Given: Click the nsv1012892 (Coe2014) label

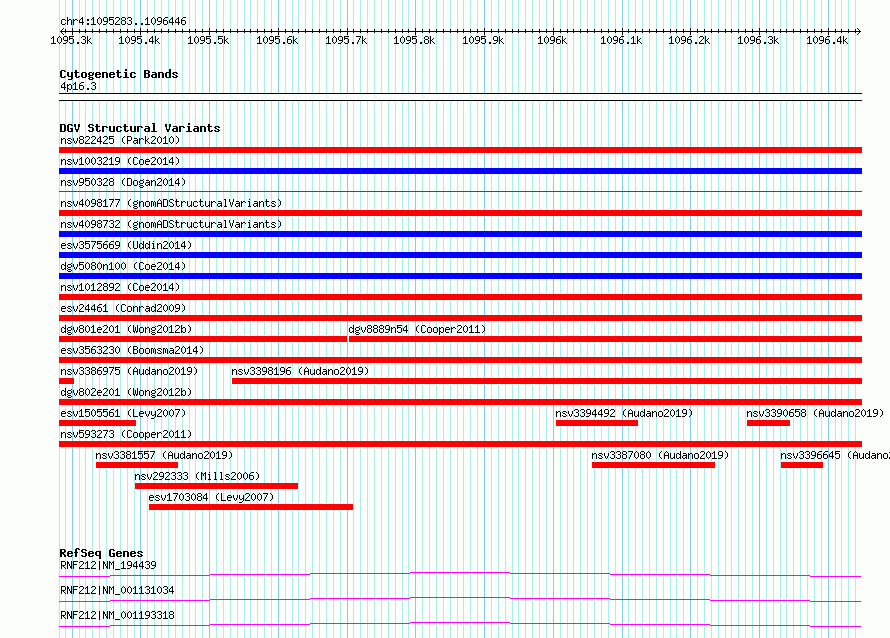Looking at the screenshot, I should pos(120,287).
